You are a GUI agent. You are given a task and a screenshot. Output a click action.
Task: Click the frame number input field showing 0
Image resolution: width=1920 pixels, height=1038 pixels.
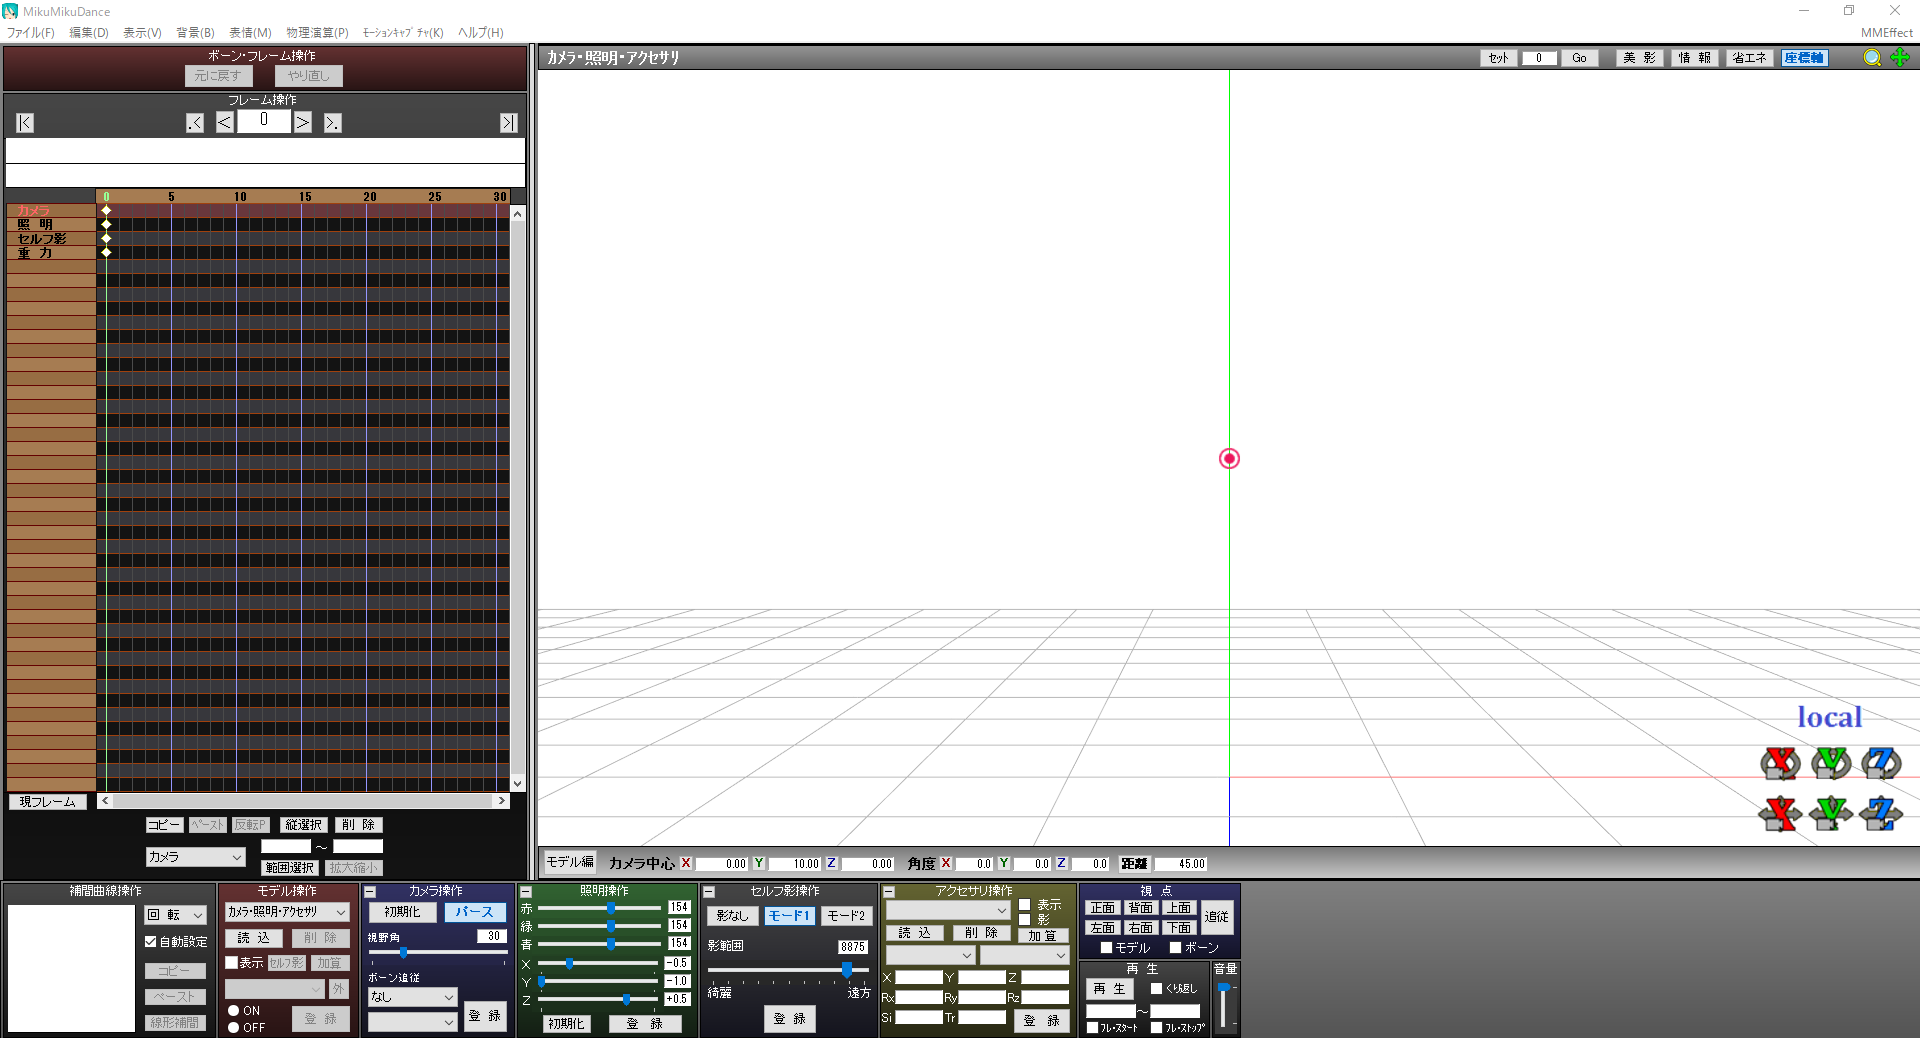click(x=264, y=121)
